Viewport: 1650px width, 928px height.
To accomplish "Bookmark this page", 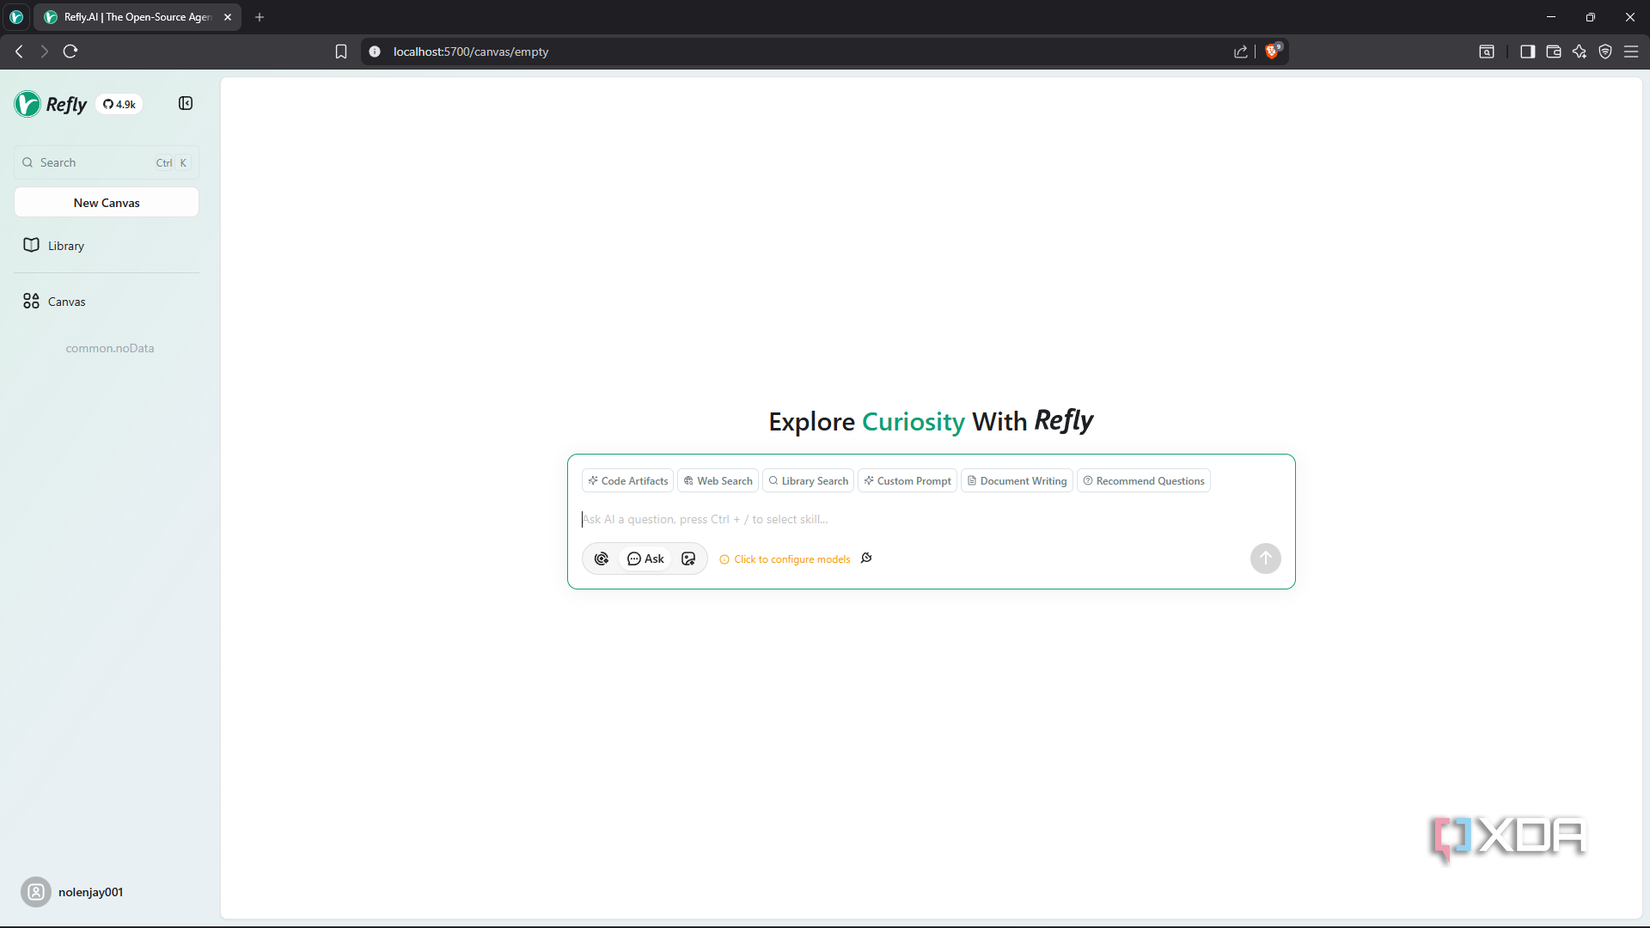I will pyautogui.click(x=341, y=51).
